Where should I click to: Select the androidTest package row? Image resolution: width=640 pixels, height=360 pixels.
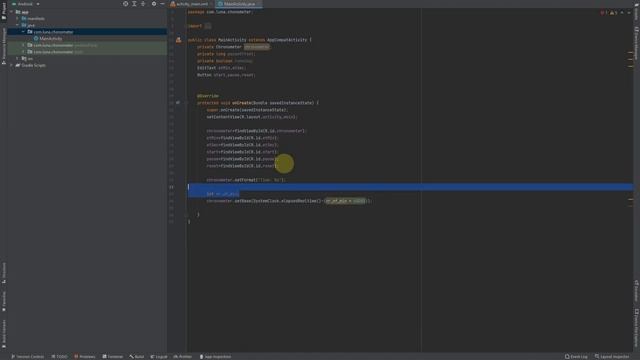pyautogui.click(x=87, y=45)
